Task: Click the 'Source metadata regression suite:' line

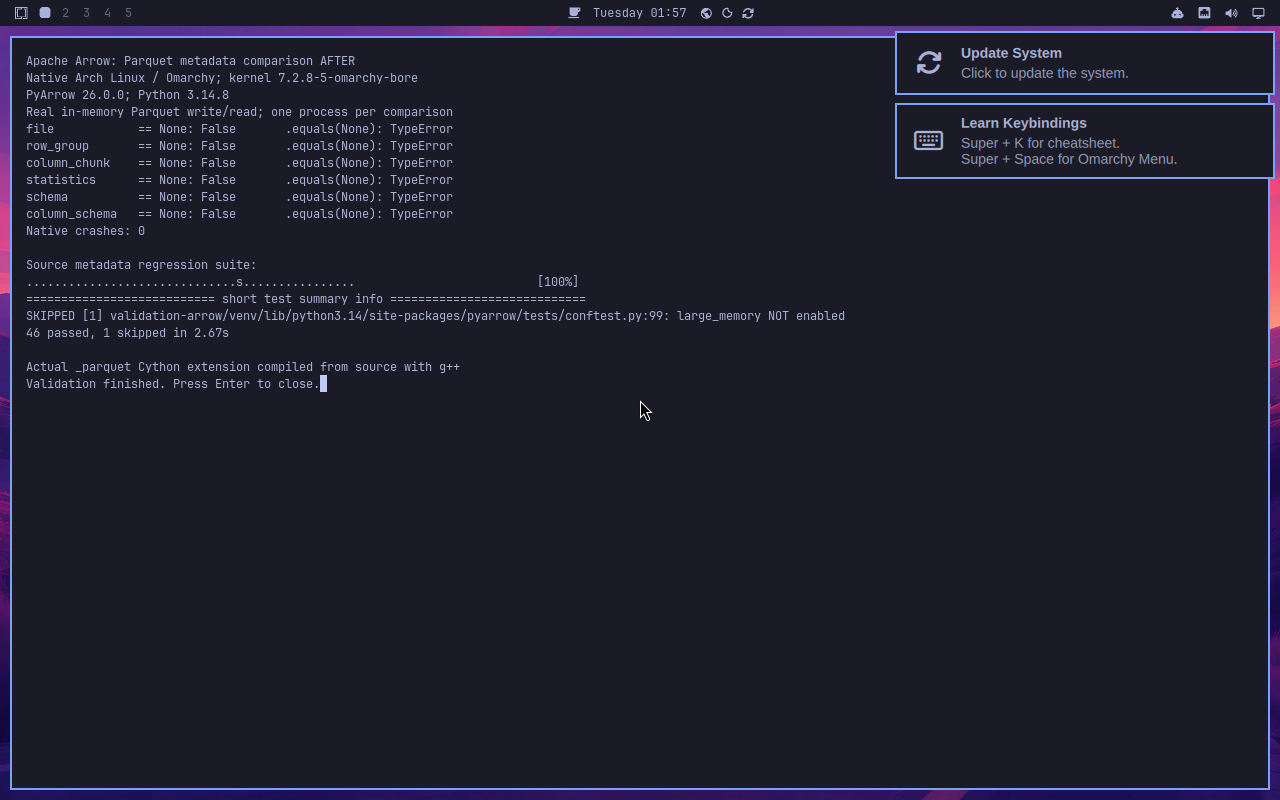Action: click(x=141, y=265)
